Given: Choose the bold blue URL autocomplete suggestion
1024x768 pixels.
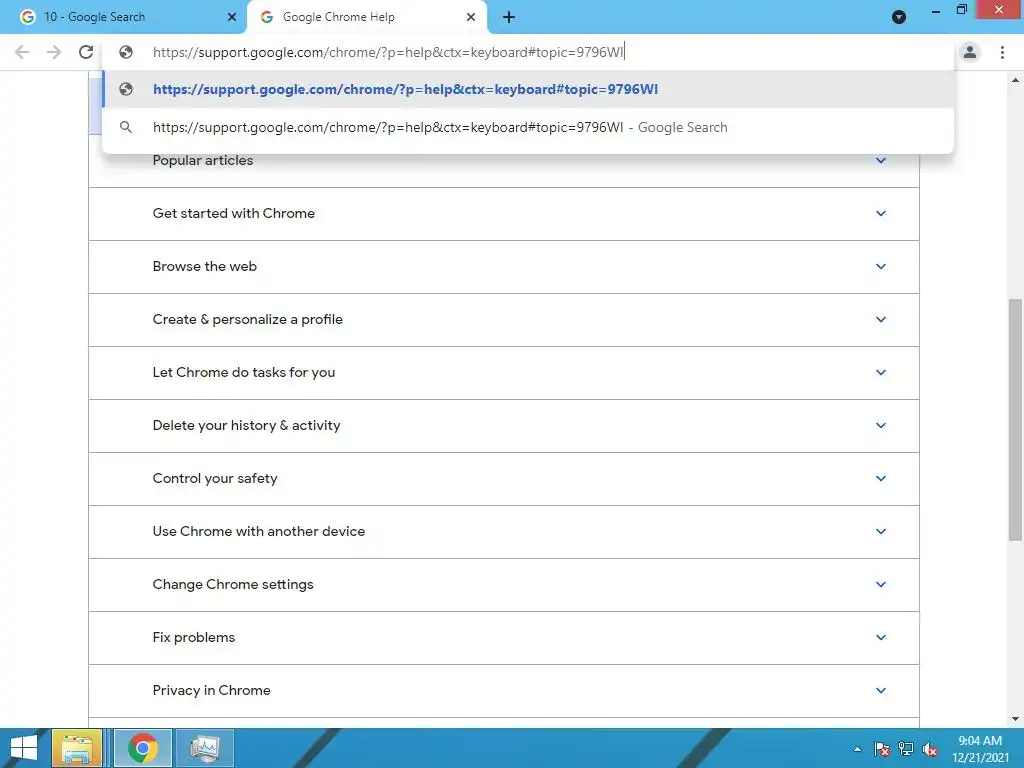Looking at the screenshot, I should (x=528, y=89).
